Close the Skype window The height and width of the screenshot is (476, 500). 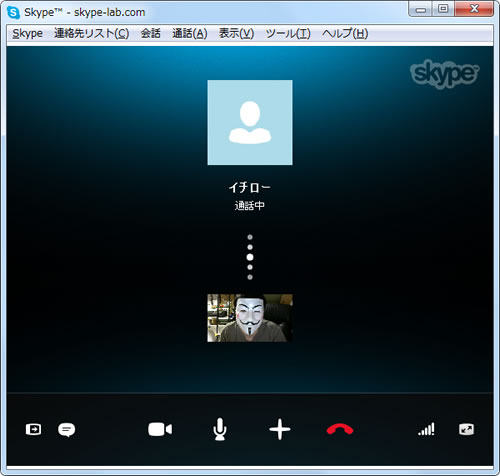(x=474, y=9)
